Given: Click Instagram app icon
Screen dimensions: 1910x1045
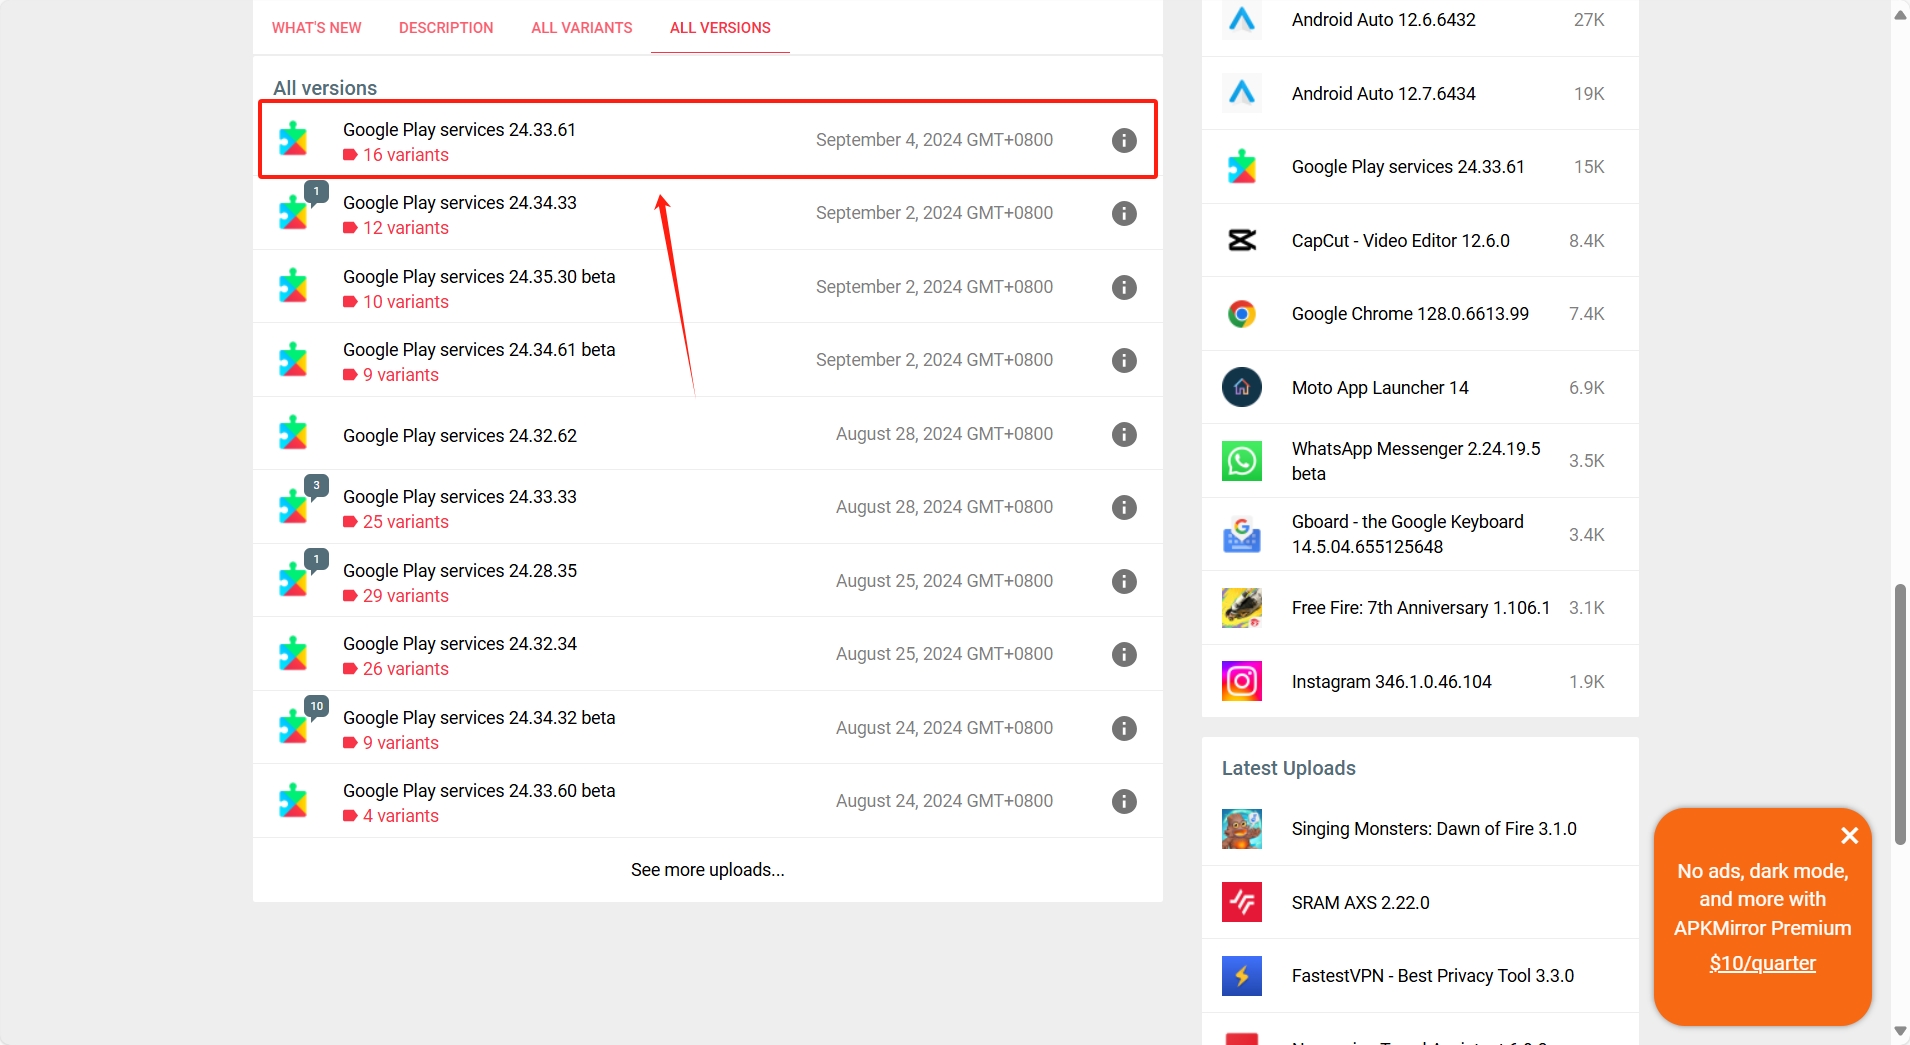Looking at the screenshot, I should (1242, 681).
